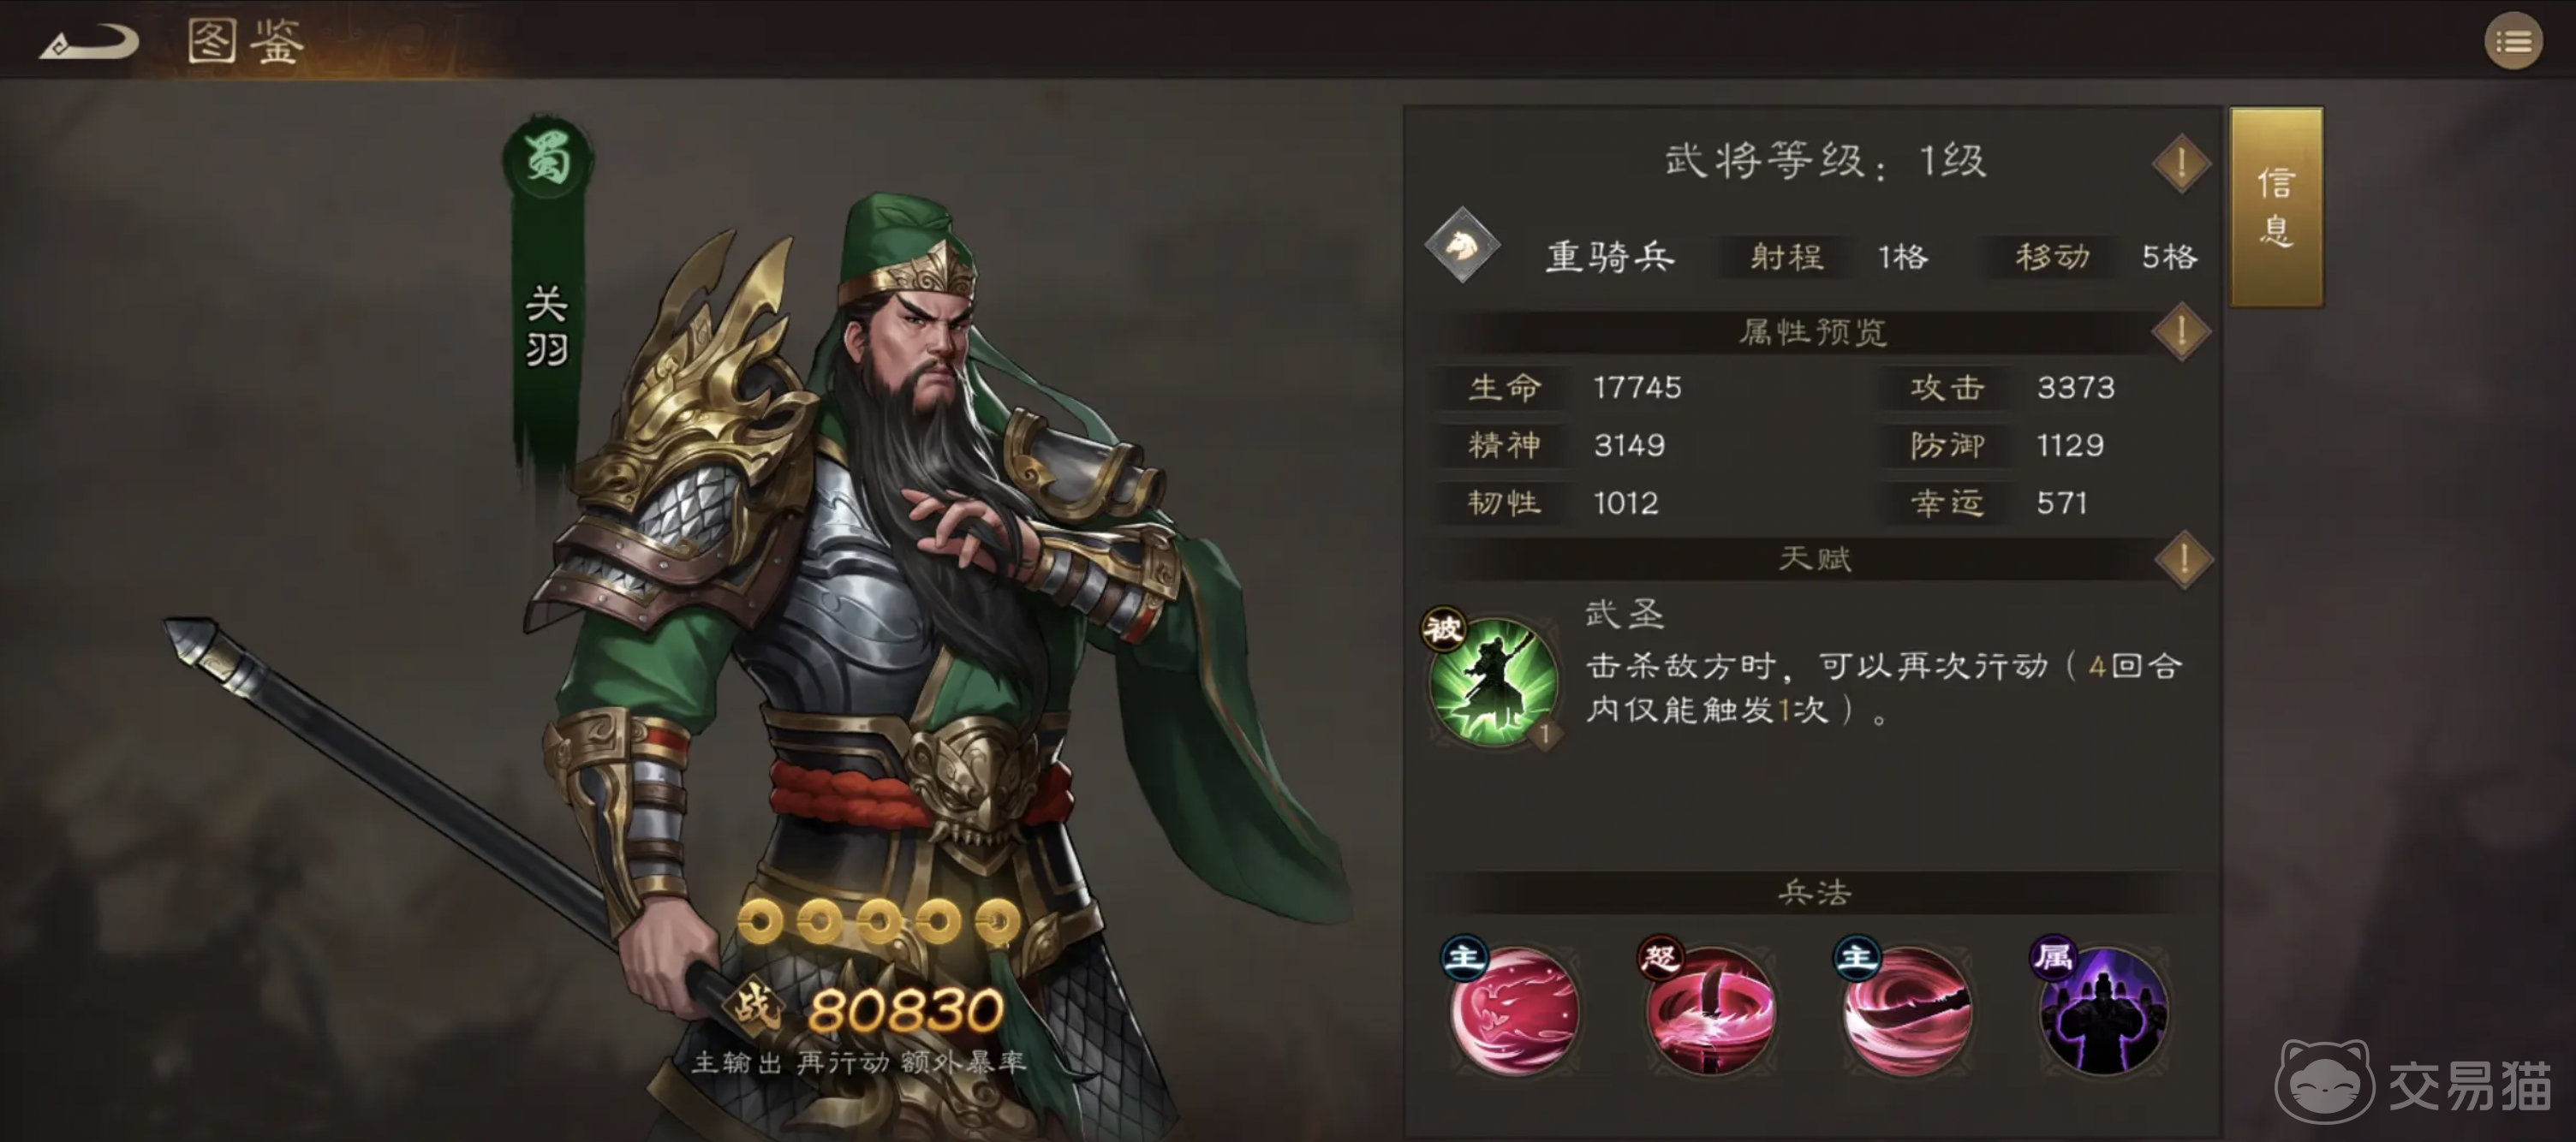Select the 武圣 passive talent icon
Image resolution: width=2576 pixels, height=1142 pixels.
tap(1492, 680)
